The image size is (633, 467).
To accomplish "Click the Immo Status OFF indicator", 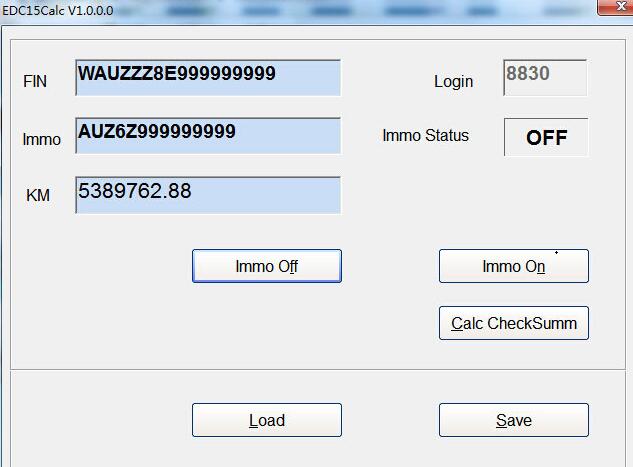I will coord(546,138).
